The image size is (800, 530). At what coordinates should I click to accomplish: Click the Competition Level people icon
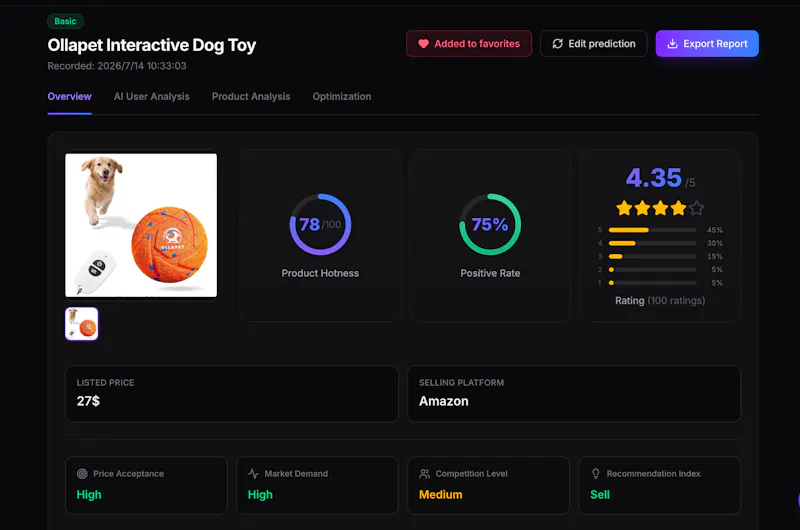point(424,474)
